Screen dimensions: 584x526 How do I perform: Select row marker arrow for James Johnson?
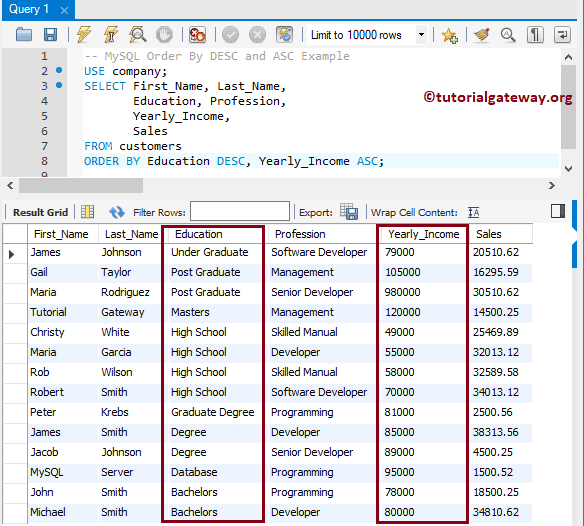pos(12,254)
